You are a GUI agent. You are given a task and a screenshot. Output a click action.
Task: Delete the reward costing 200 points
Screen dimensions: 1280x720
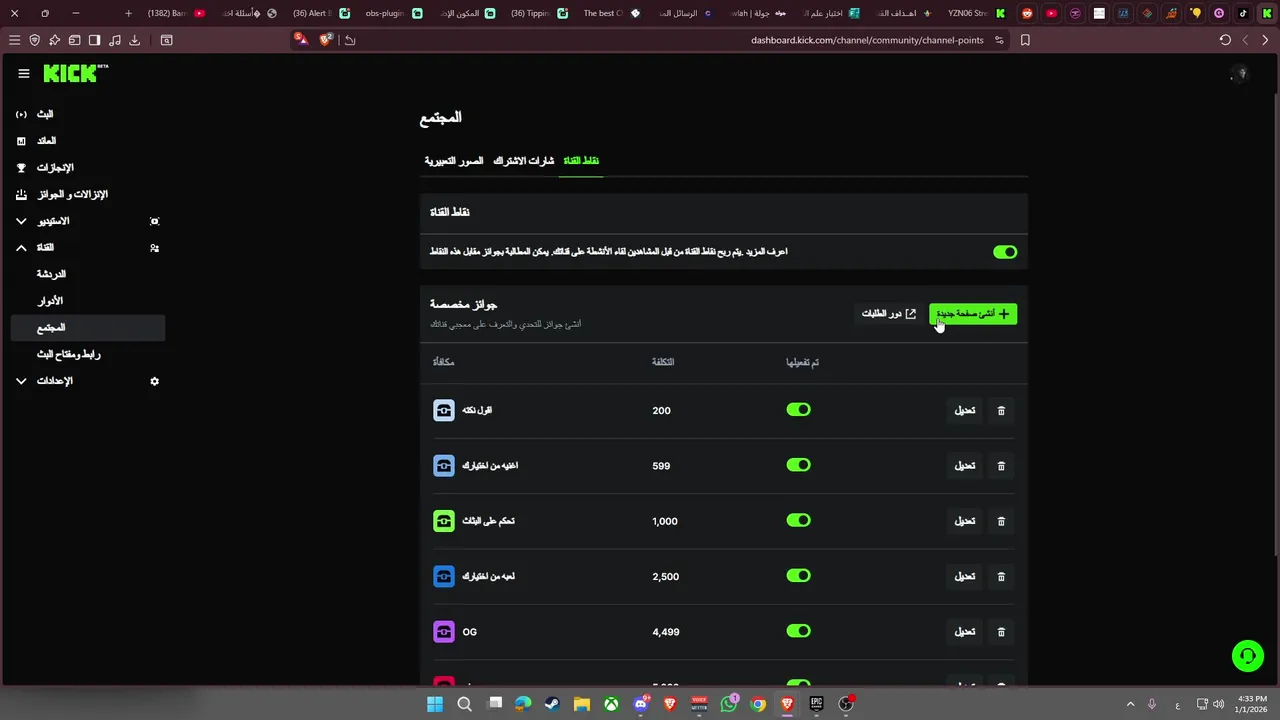click(1001, 410)
